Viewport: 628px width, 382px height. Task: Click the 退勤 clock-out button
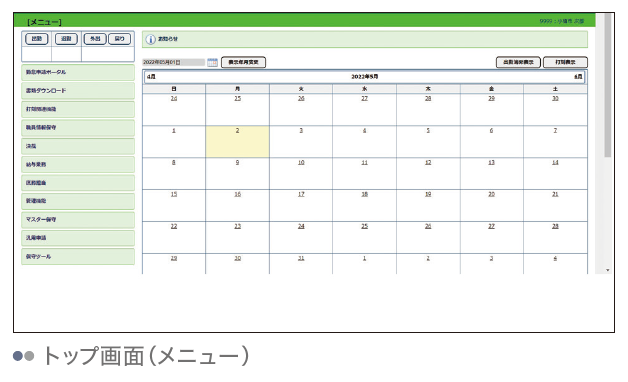click(66, 39)
